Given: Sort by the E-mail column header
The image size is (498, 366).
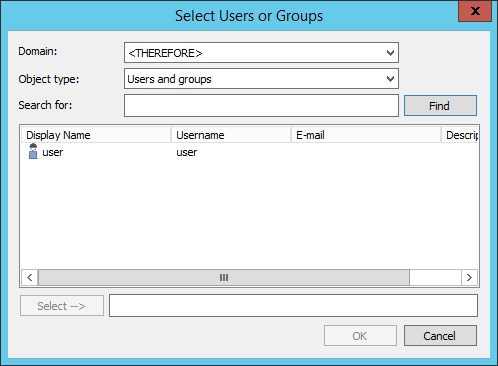Looking at the screenshot, I should (x=366, y=135).
